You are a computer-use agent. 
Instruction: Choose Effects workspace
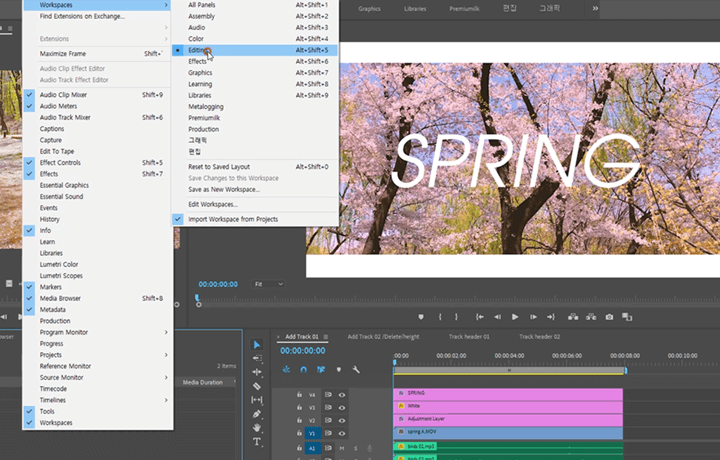point(255,62)
